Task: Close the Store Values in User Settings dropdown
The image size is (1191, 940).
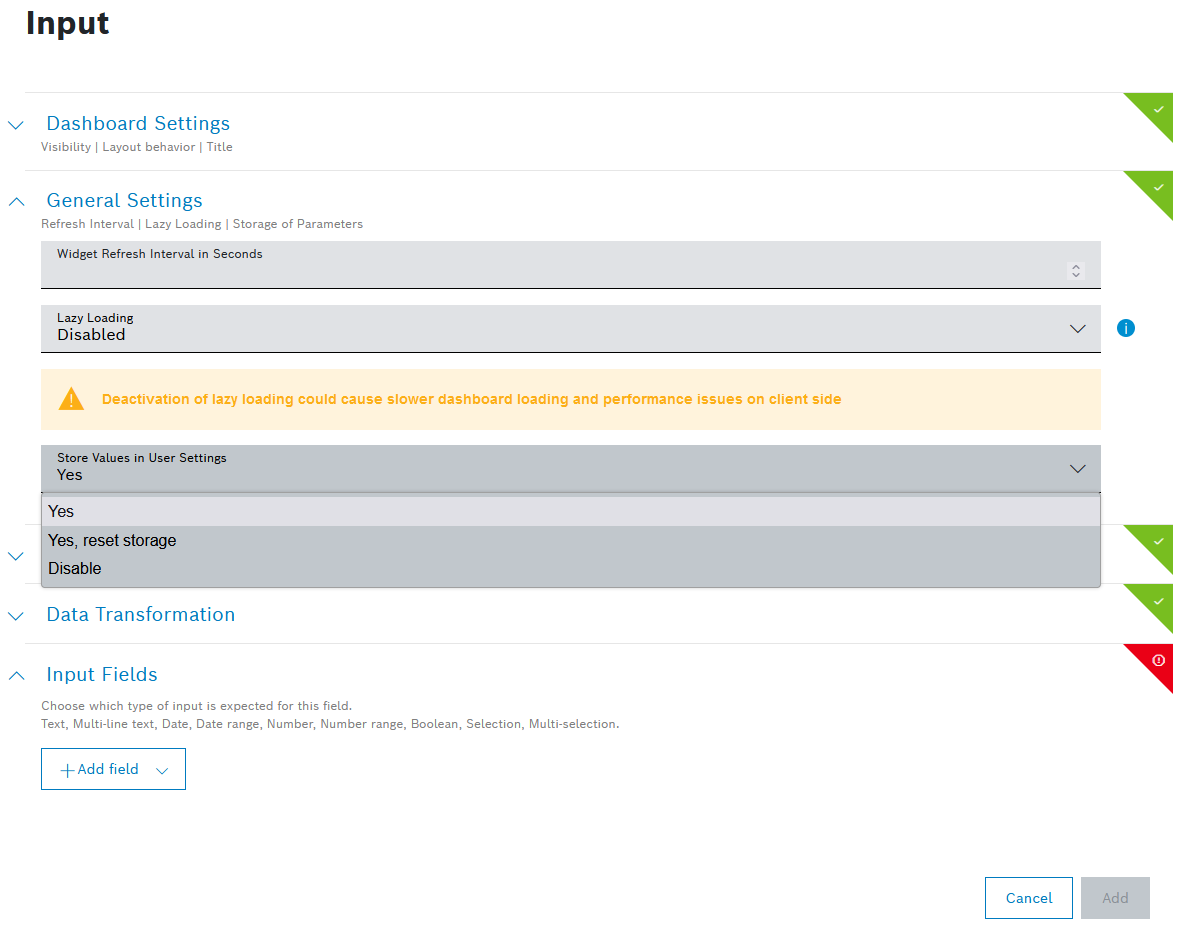Action: pyautogui.click(x=1077, y=468)
